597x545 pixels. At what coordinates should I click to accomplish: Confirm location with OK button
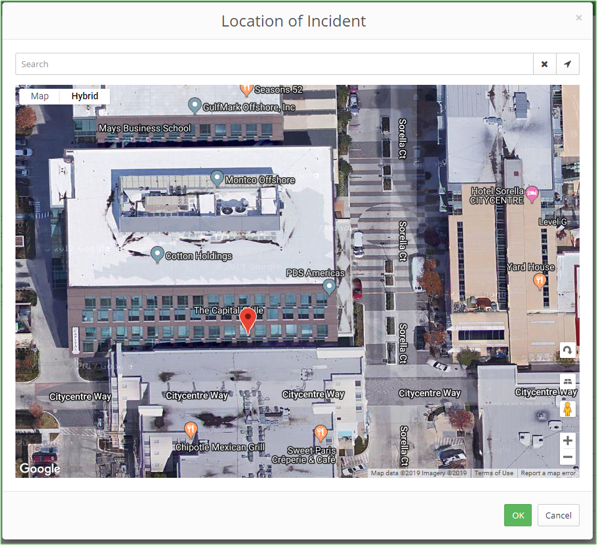518,515
